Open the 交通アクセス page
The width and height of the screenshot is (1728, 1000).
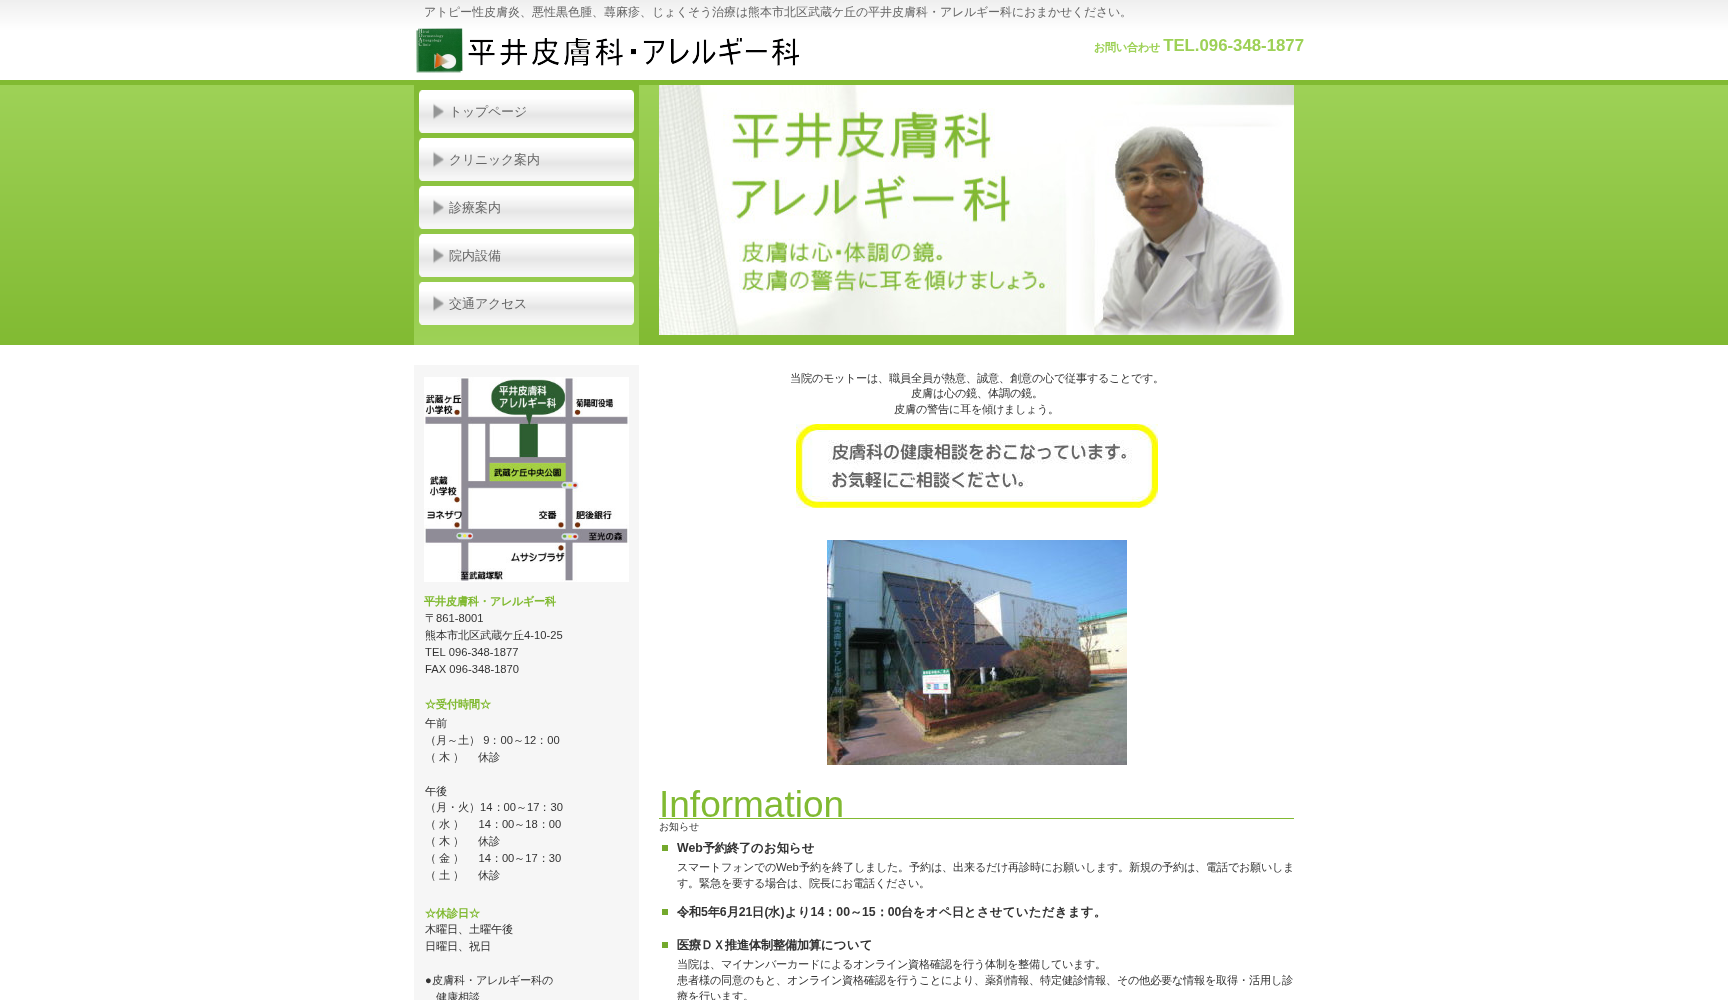tap(525, 303)
